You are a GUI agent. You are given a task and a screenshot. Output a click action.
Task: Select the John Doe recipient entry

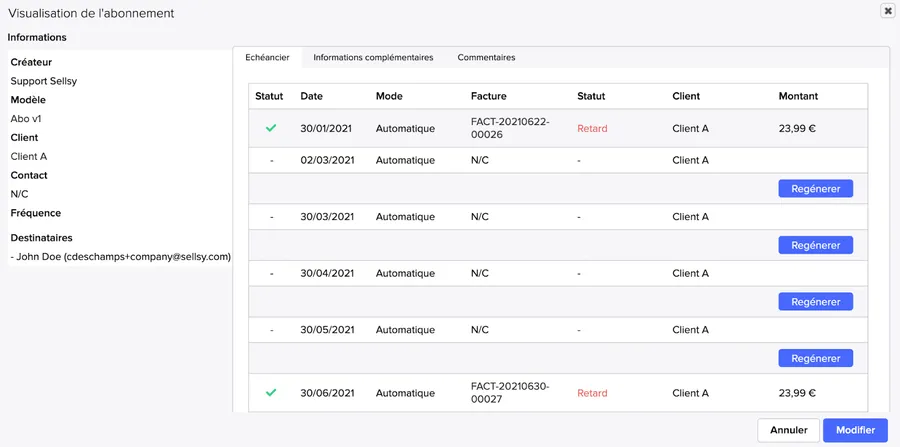[121, 257]
